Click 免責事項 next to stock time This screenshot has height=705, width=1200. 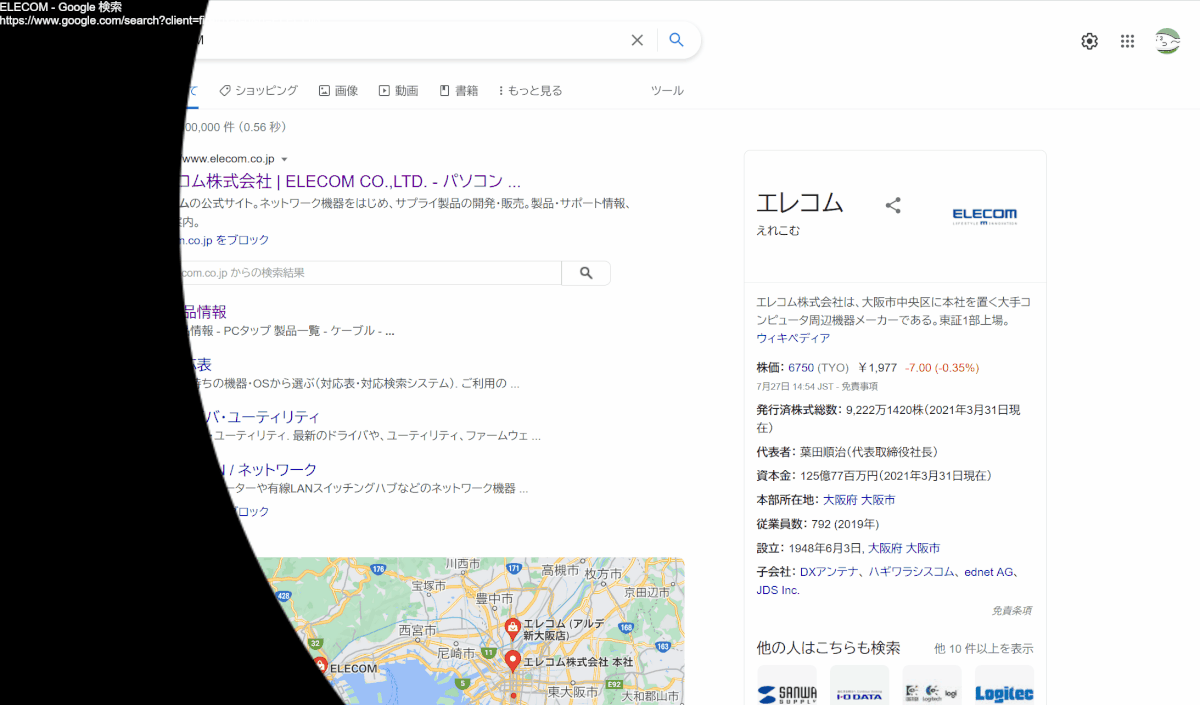pyautogui.click(x=859, y=386)
